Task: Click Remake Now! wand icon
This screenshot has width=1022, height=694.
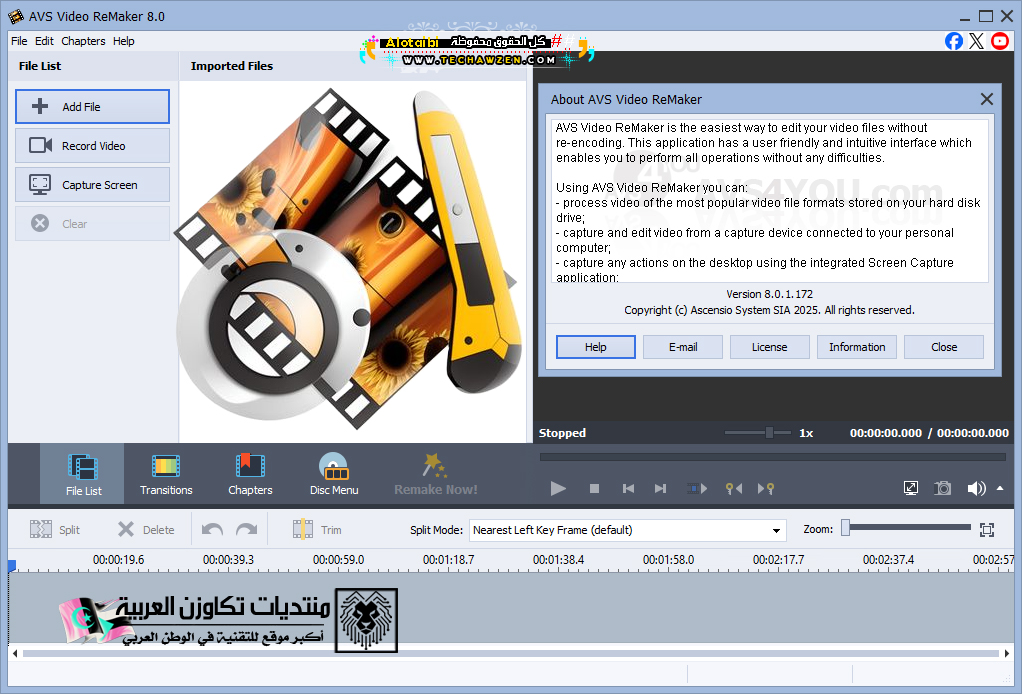Action: 435,466
